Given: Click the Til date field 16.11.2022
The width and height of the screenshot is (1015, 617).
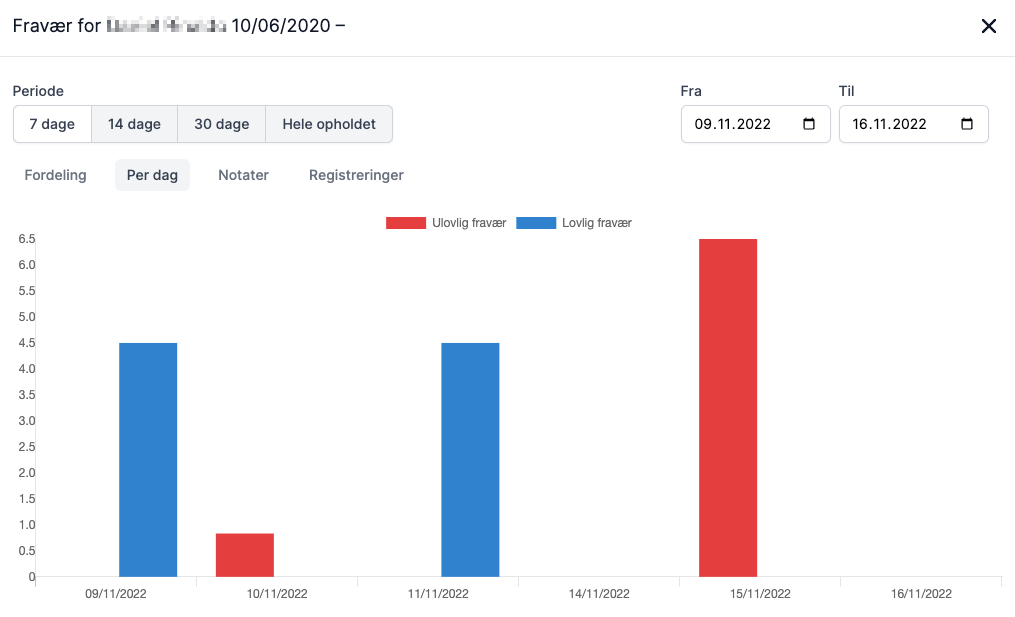Looking at the screenshot, I should 913,124.
